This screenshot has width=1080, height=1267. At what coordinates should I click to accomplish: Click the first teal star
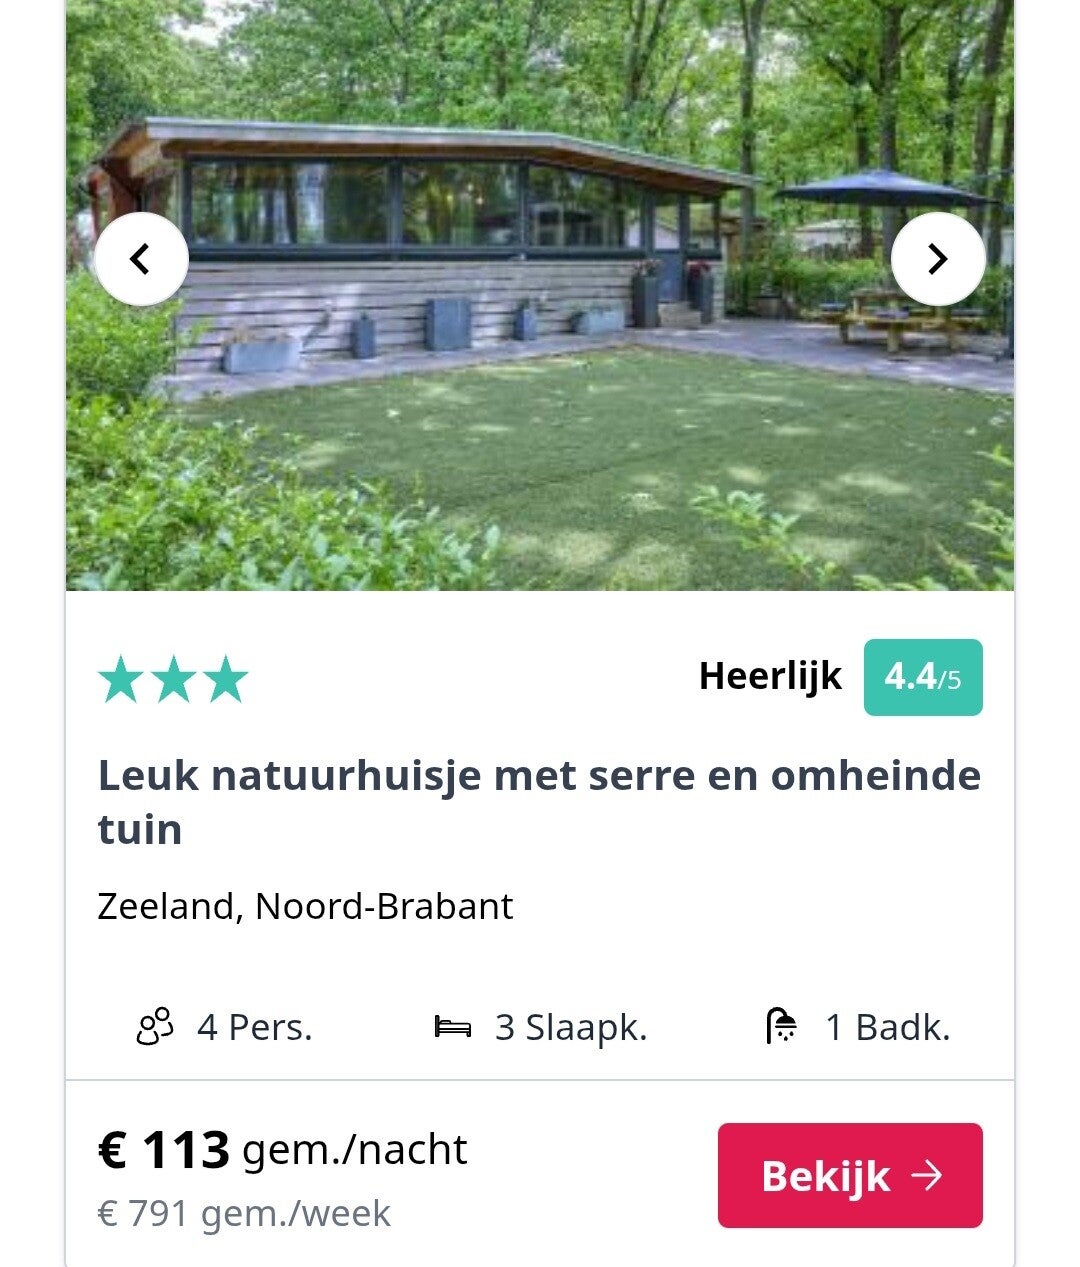(121, 679)
